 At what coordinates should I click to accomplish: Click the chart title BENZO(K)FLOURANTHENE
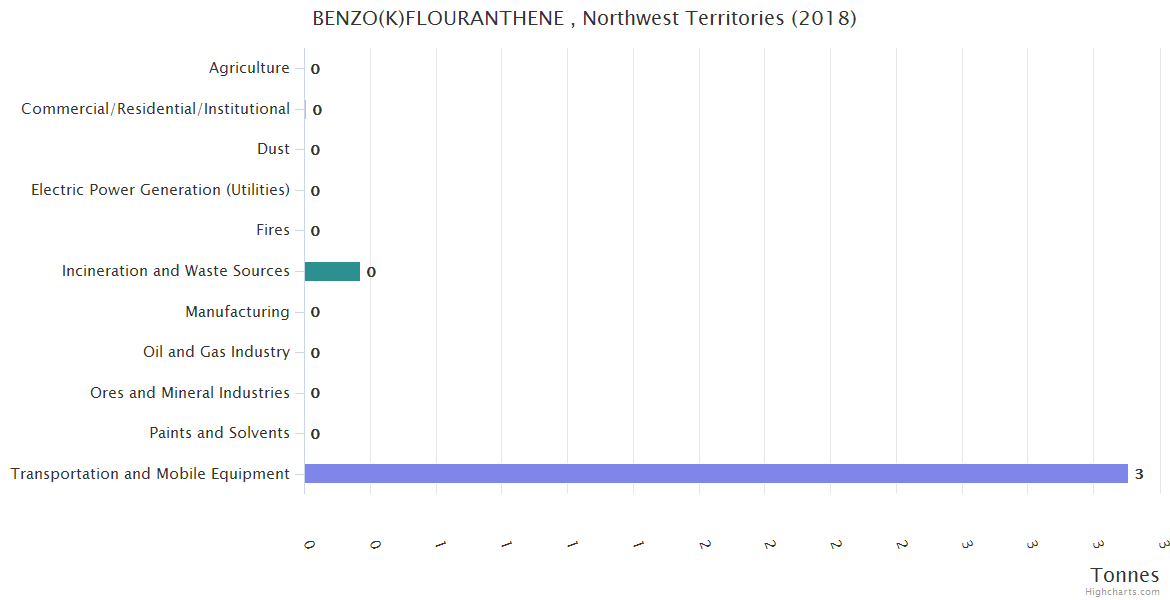584,18
